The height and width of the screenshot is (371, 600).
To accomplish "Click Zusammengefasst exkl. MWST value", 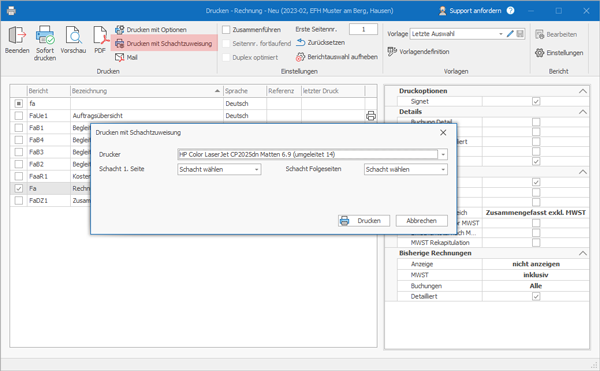I will click(x=536, y=213).
